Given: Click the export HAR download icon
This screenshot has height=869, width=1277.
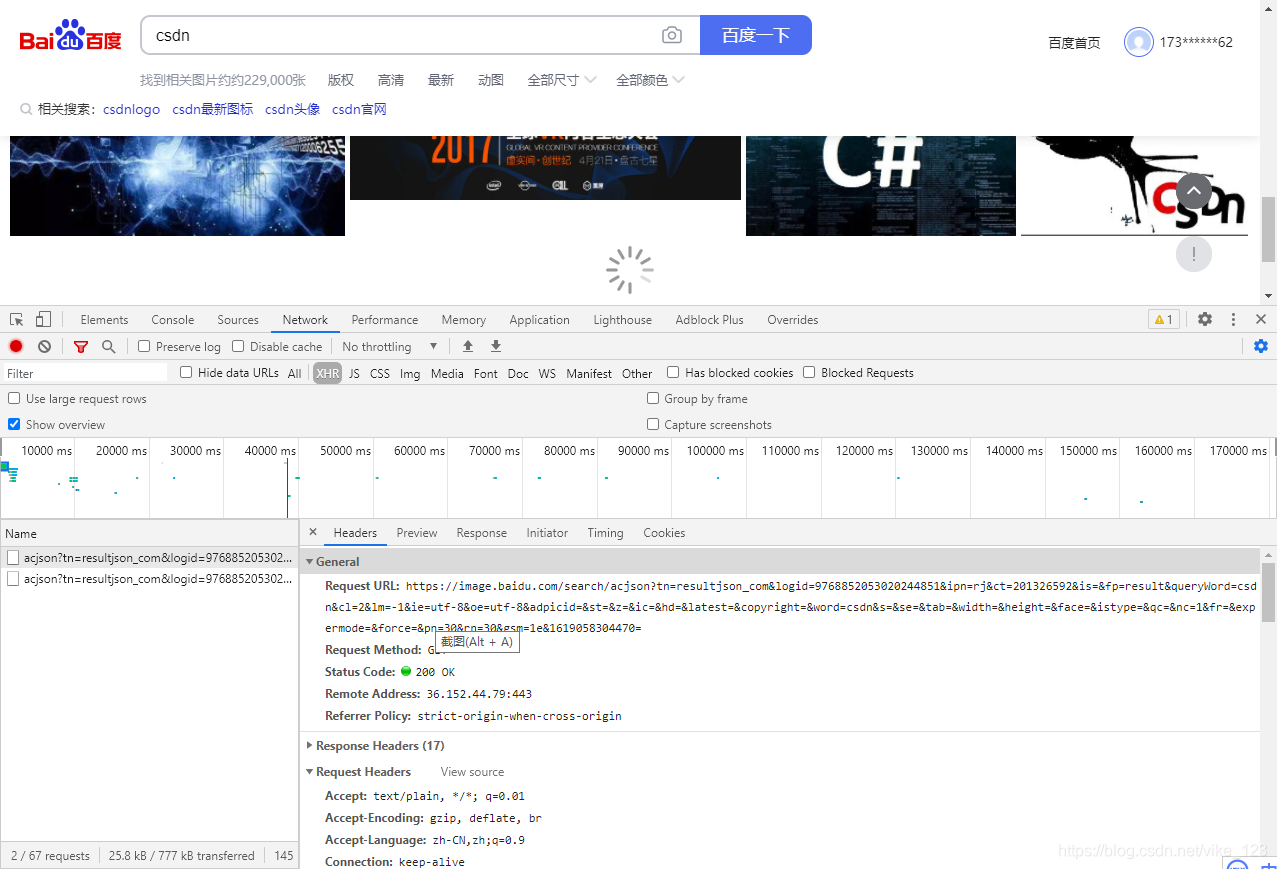Looking at the screenshot, I should coord(495,346).
